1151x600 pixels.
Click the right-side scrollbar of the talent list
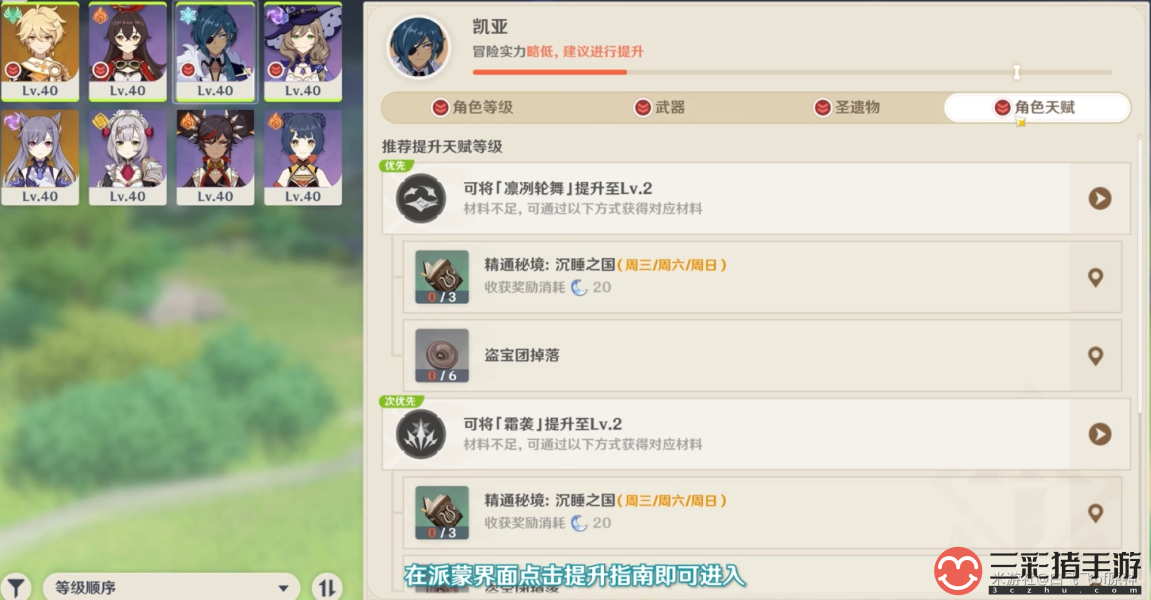[1140, 278]
